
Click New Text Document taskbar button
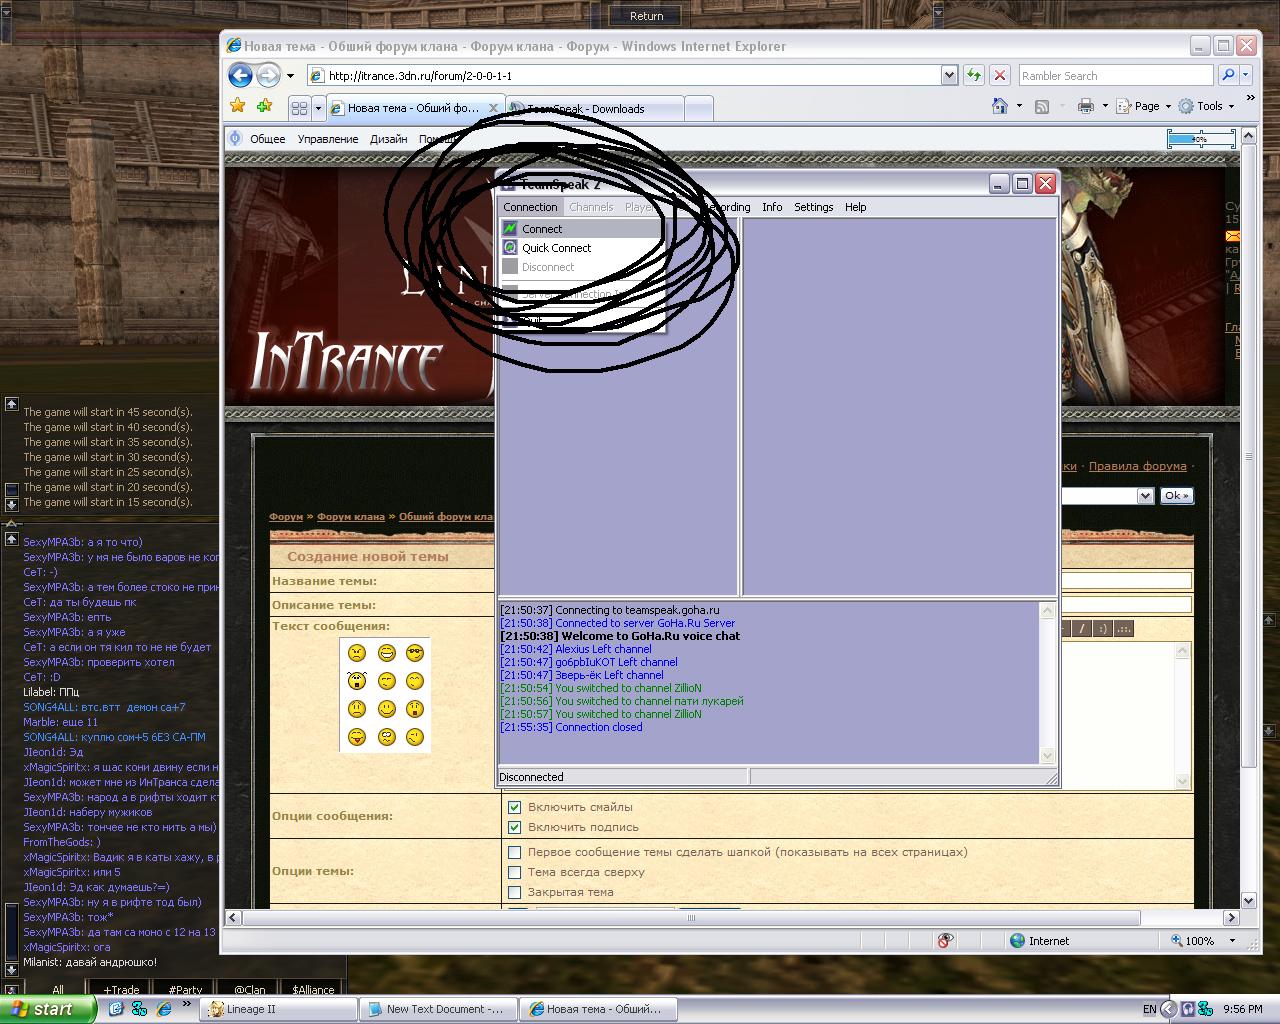[438, 1009]
